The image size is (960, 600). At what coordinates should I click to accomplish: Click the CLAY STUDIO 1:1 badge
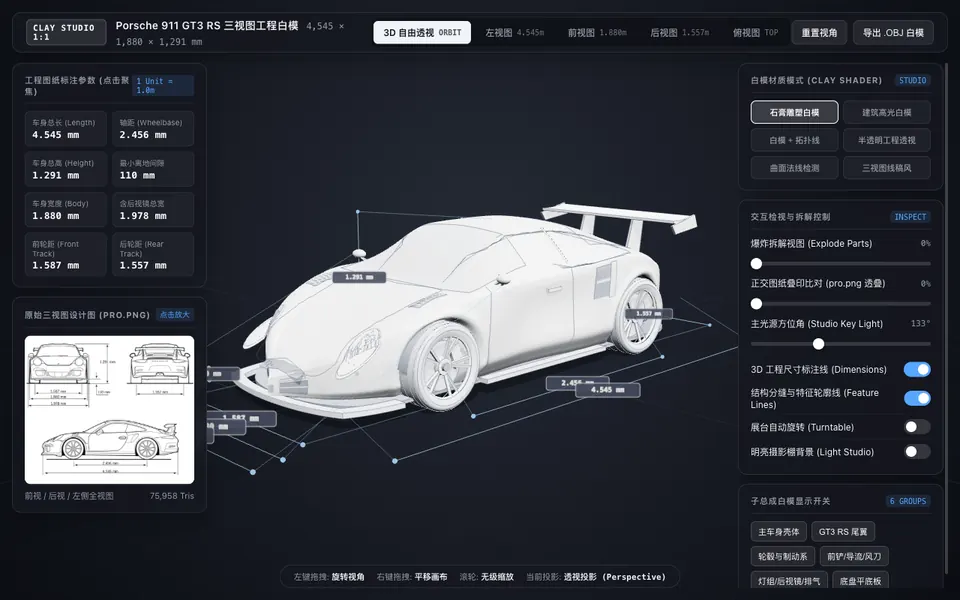point(66,32)
